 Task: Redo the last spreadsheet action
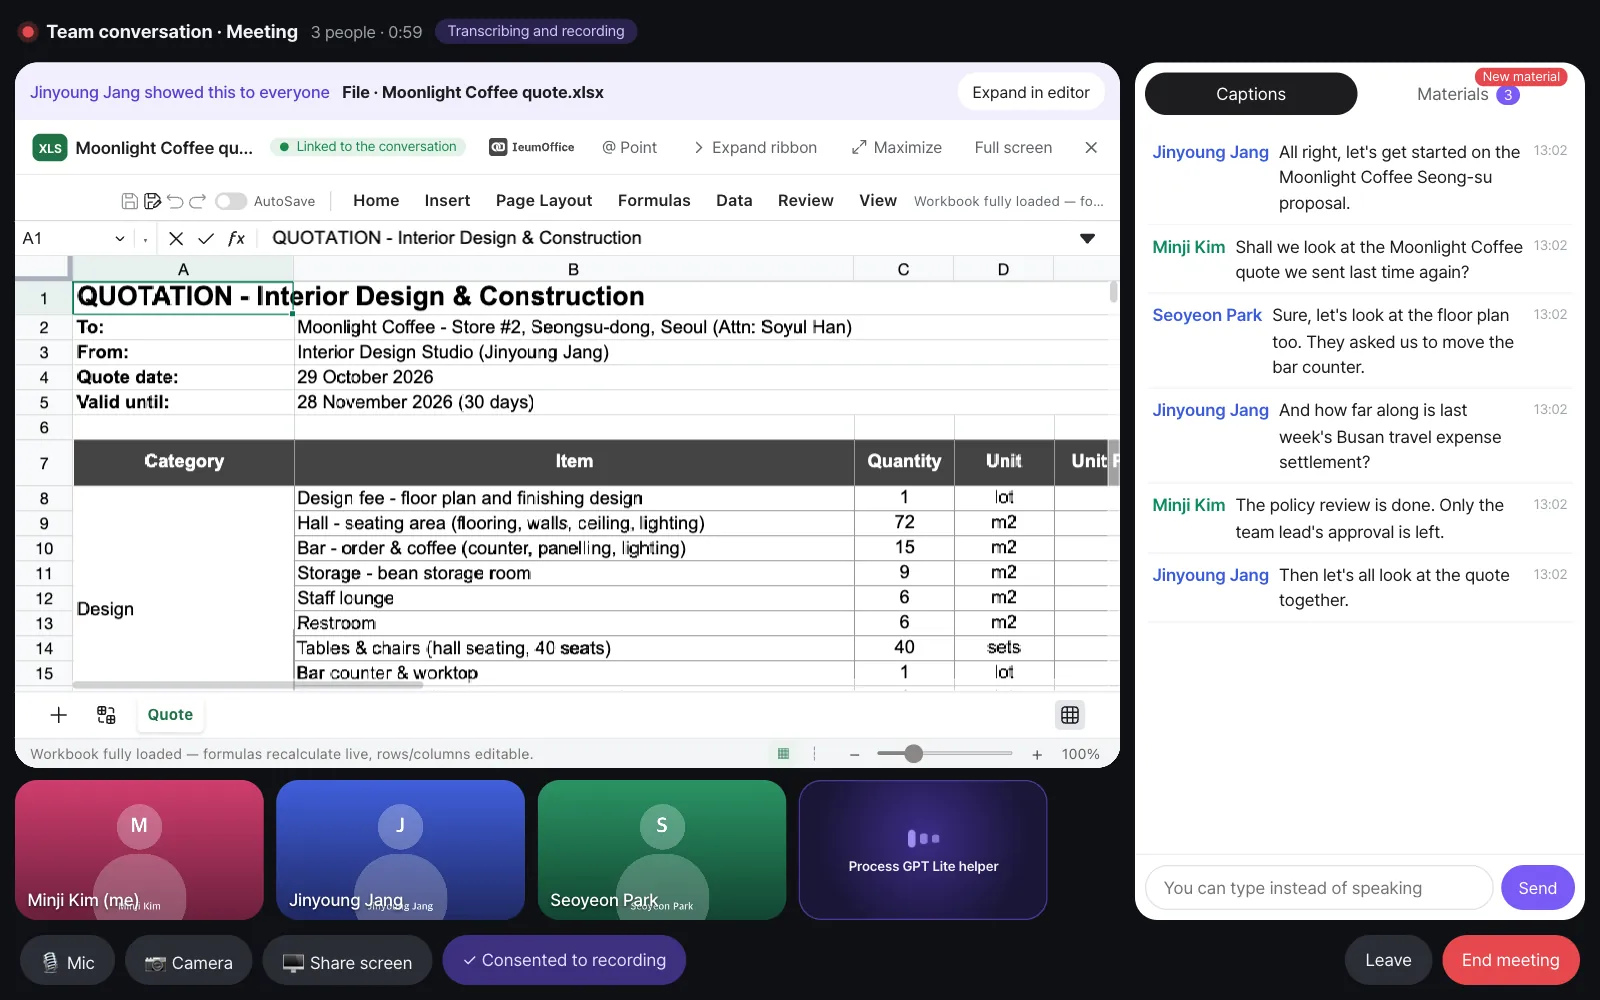coord(197,201)
